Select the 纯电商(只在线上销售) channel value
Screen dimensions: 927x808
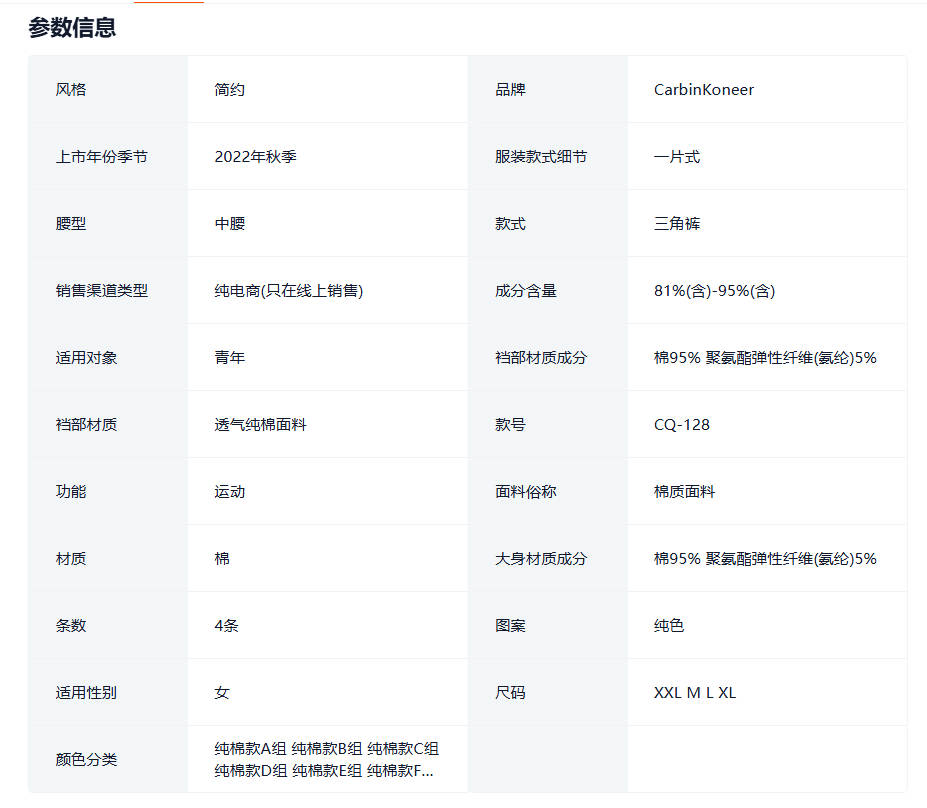pos(288,291)
